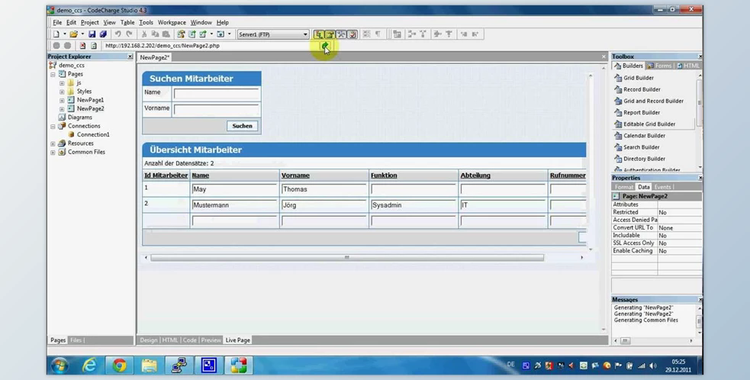This screenshot has width=750, height=380.
Task: Expand the NewPage1 tree node
Action: [x=62, y=100]
